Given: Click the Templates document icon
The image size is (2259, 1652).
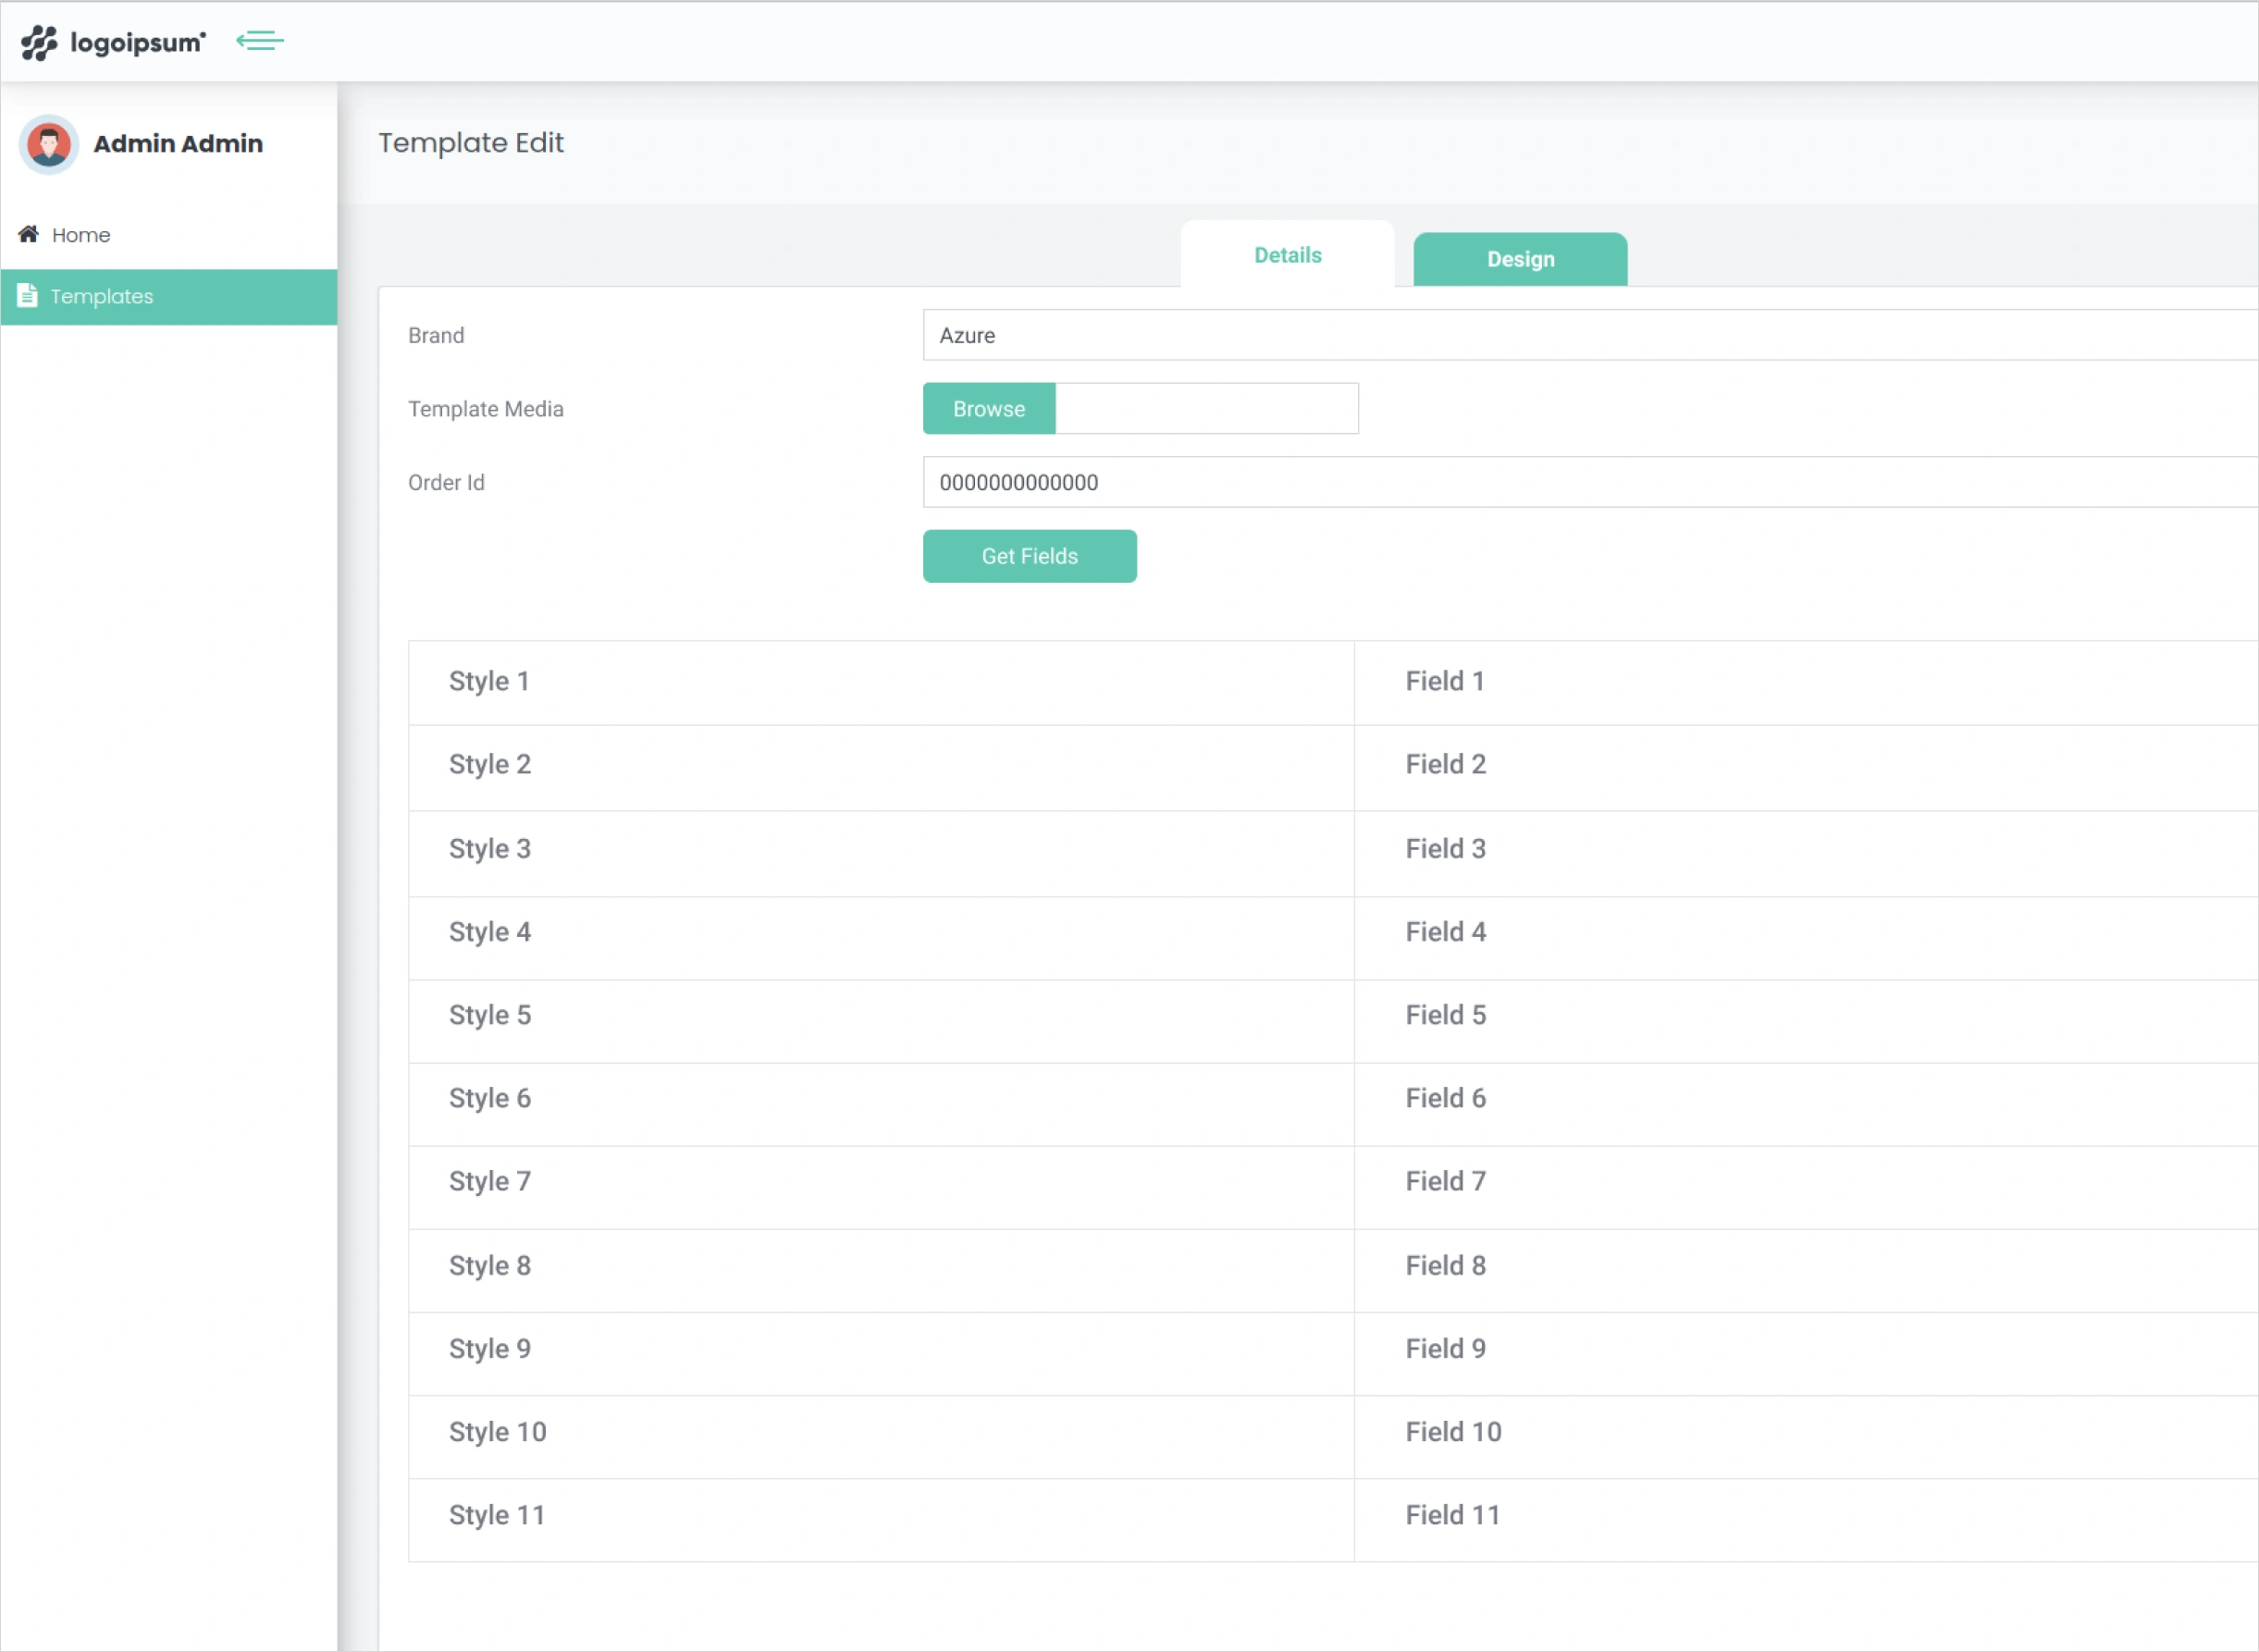Looking at the screenshot, I should (27, 296).
